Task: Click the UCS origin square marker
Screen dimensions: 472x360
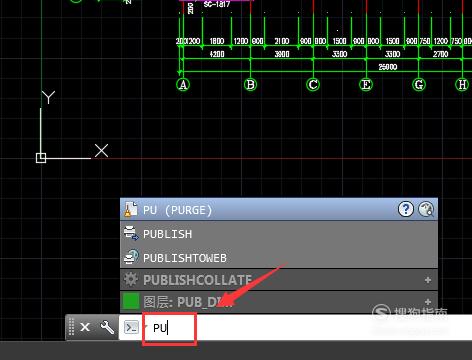Action: 41,158
